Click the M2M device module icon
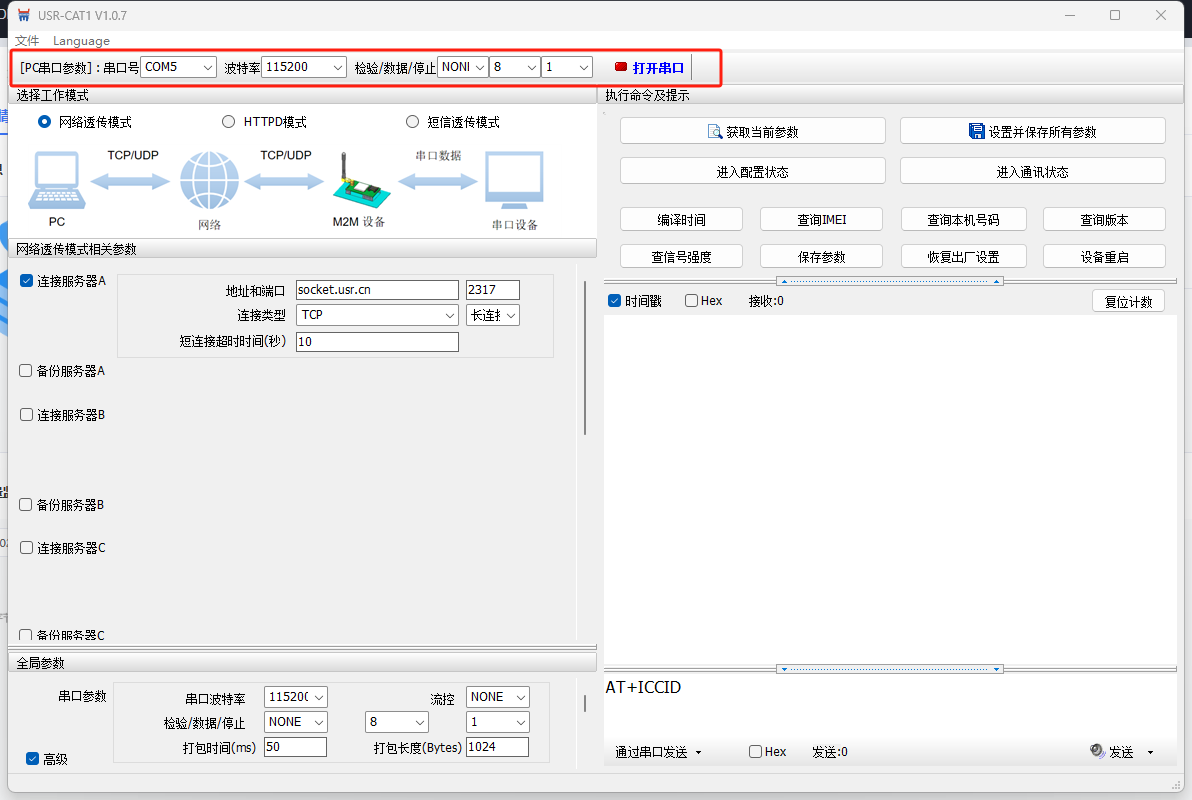Viewport: 1192px width, 800px height. point(357,183)
